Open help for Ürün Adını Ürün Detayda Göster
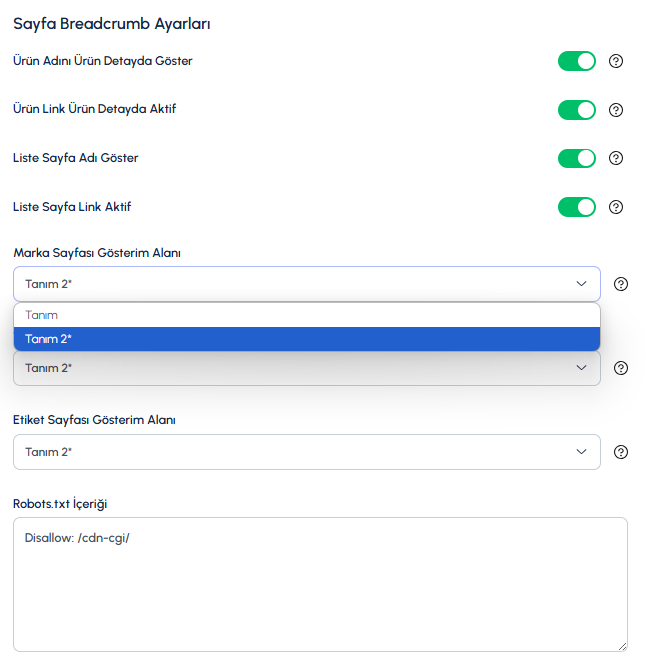This screenshot has height=664, width=652. pos(616,61)
